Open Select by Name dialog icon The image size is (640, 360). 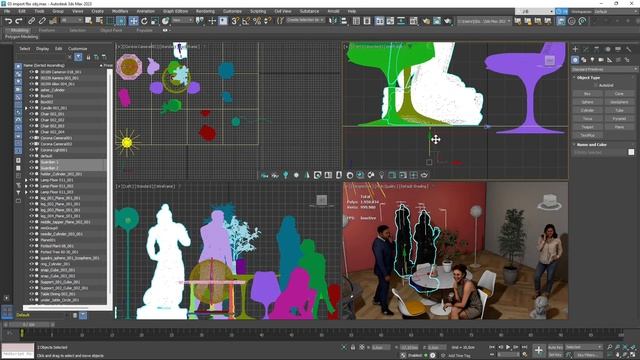pyautogui.click(x=99, y=21)
